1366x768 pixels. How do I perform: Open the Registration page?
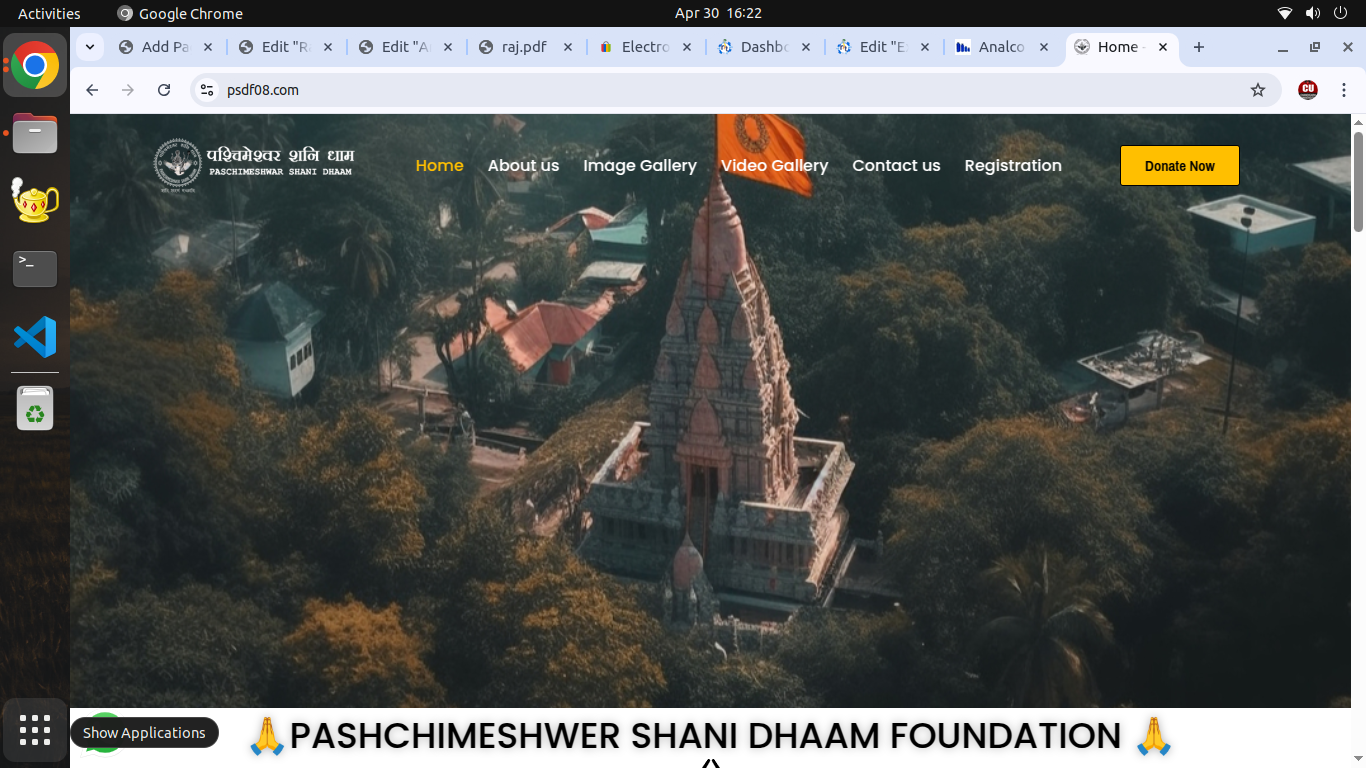click(x=1013, y=166)
